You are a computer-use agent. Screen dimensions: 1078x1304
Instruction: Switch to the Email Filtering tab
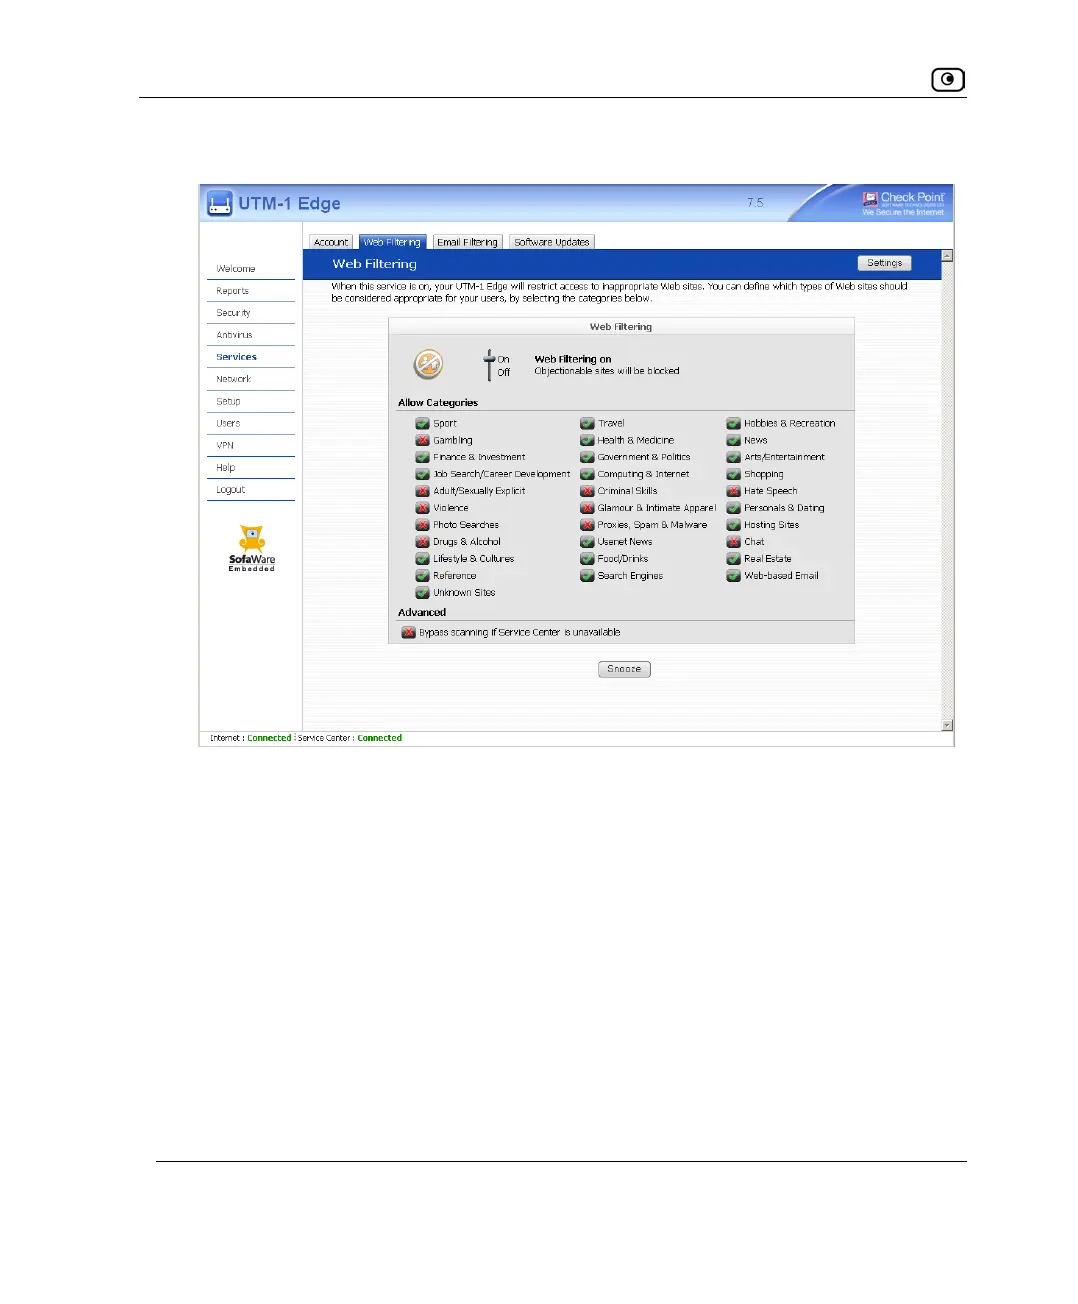(467, 242)
